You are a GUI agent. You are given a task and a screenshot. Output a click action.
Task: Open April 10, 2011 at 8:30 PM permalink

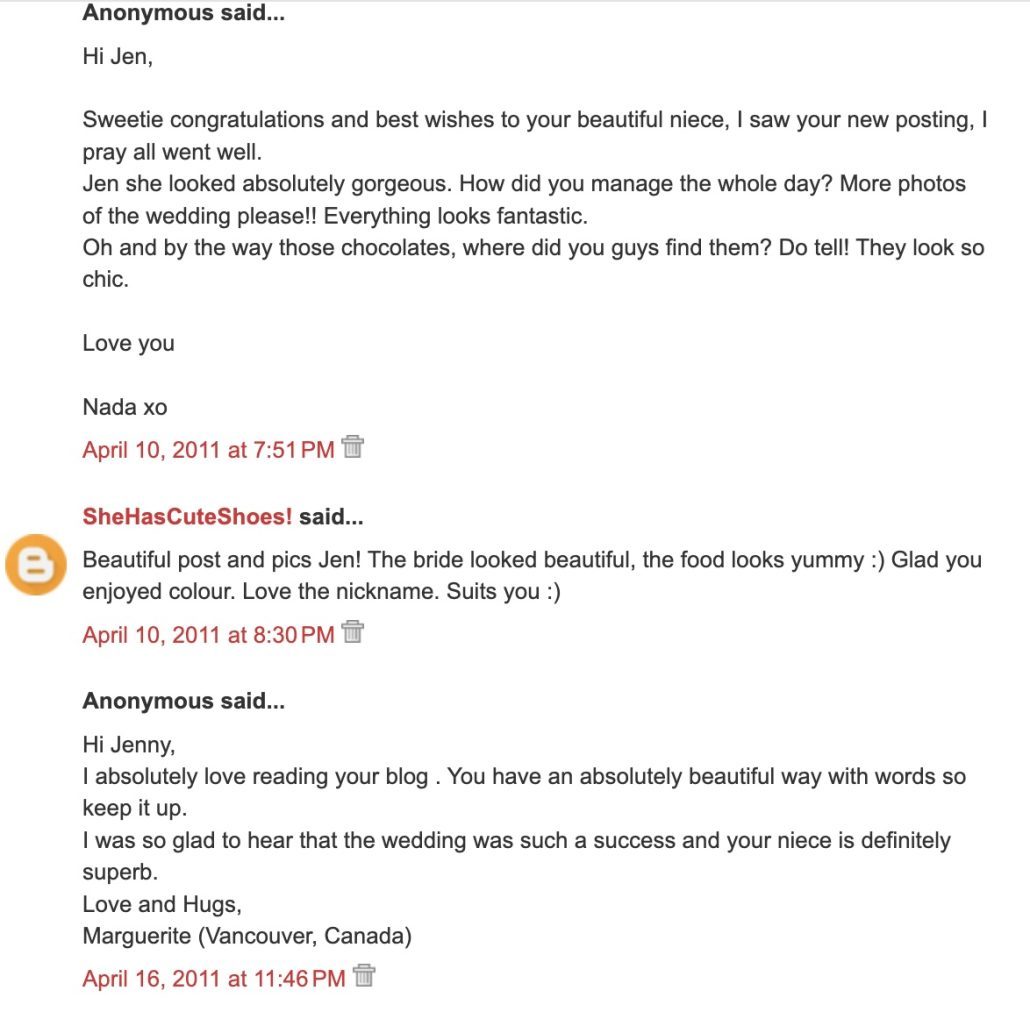[x=208, y=635]
